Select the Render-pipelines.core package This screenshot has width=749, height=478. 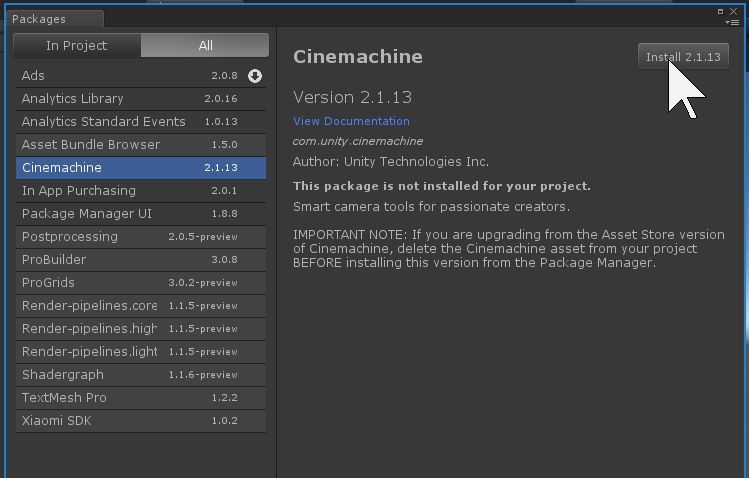pyautogui.click(x=141, y=306)
